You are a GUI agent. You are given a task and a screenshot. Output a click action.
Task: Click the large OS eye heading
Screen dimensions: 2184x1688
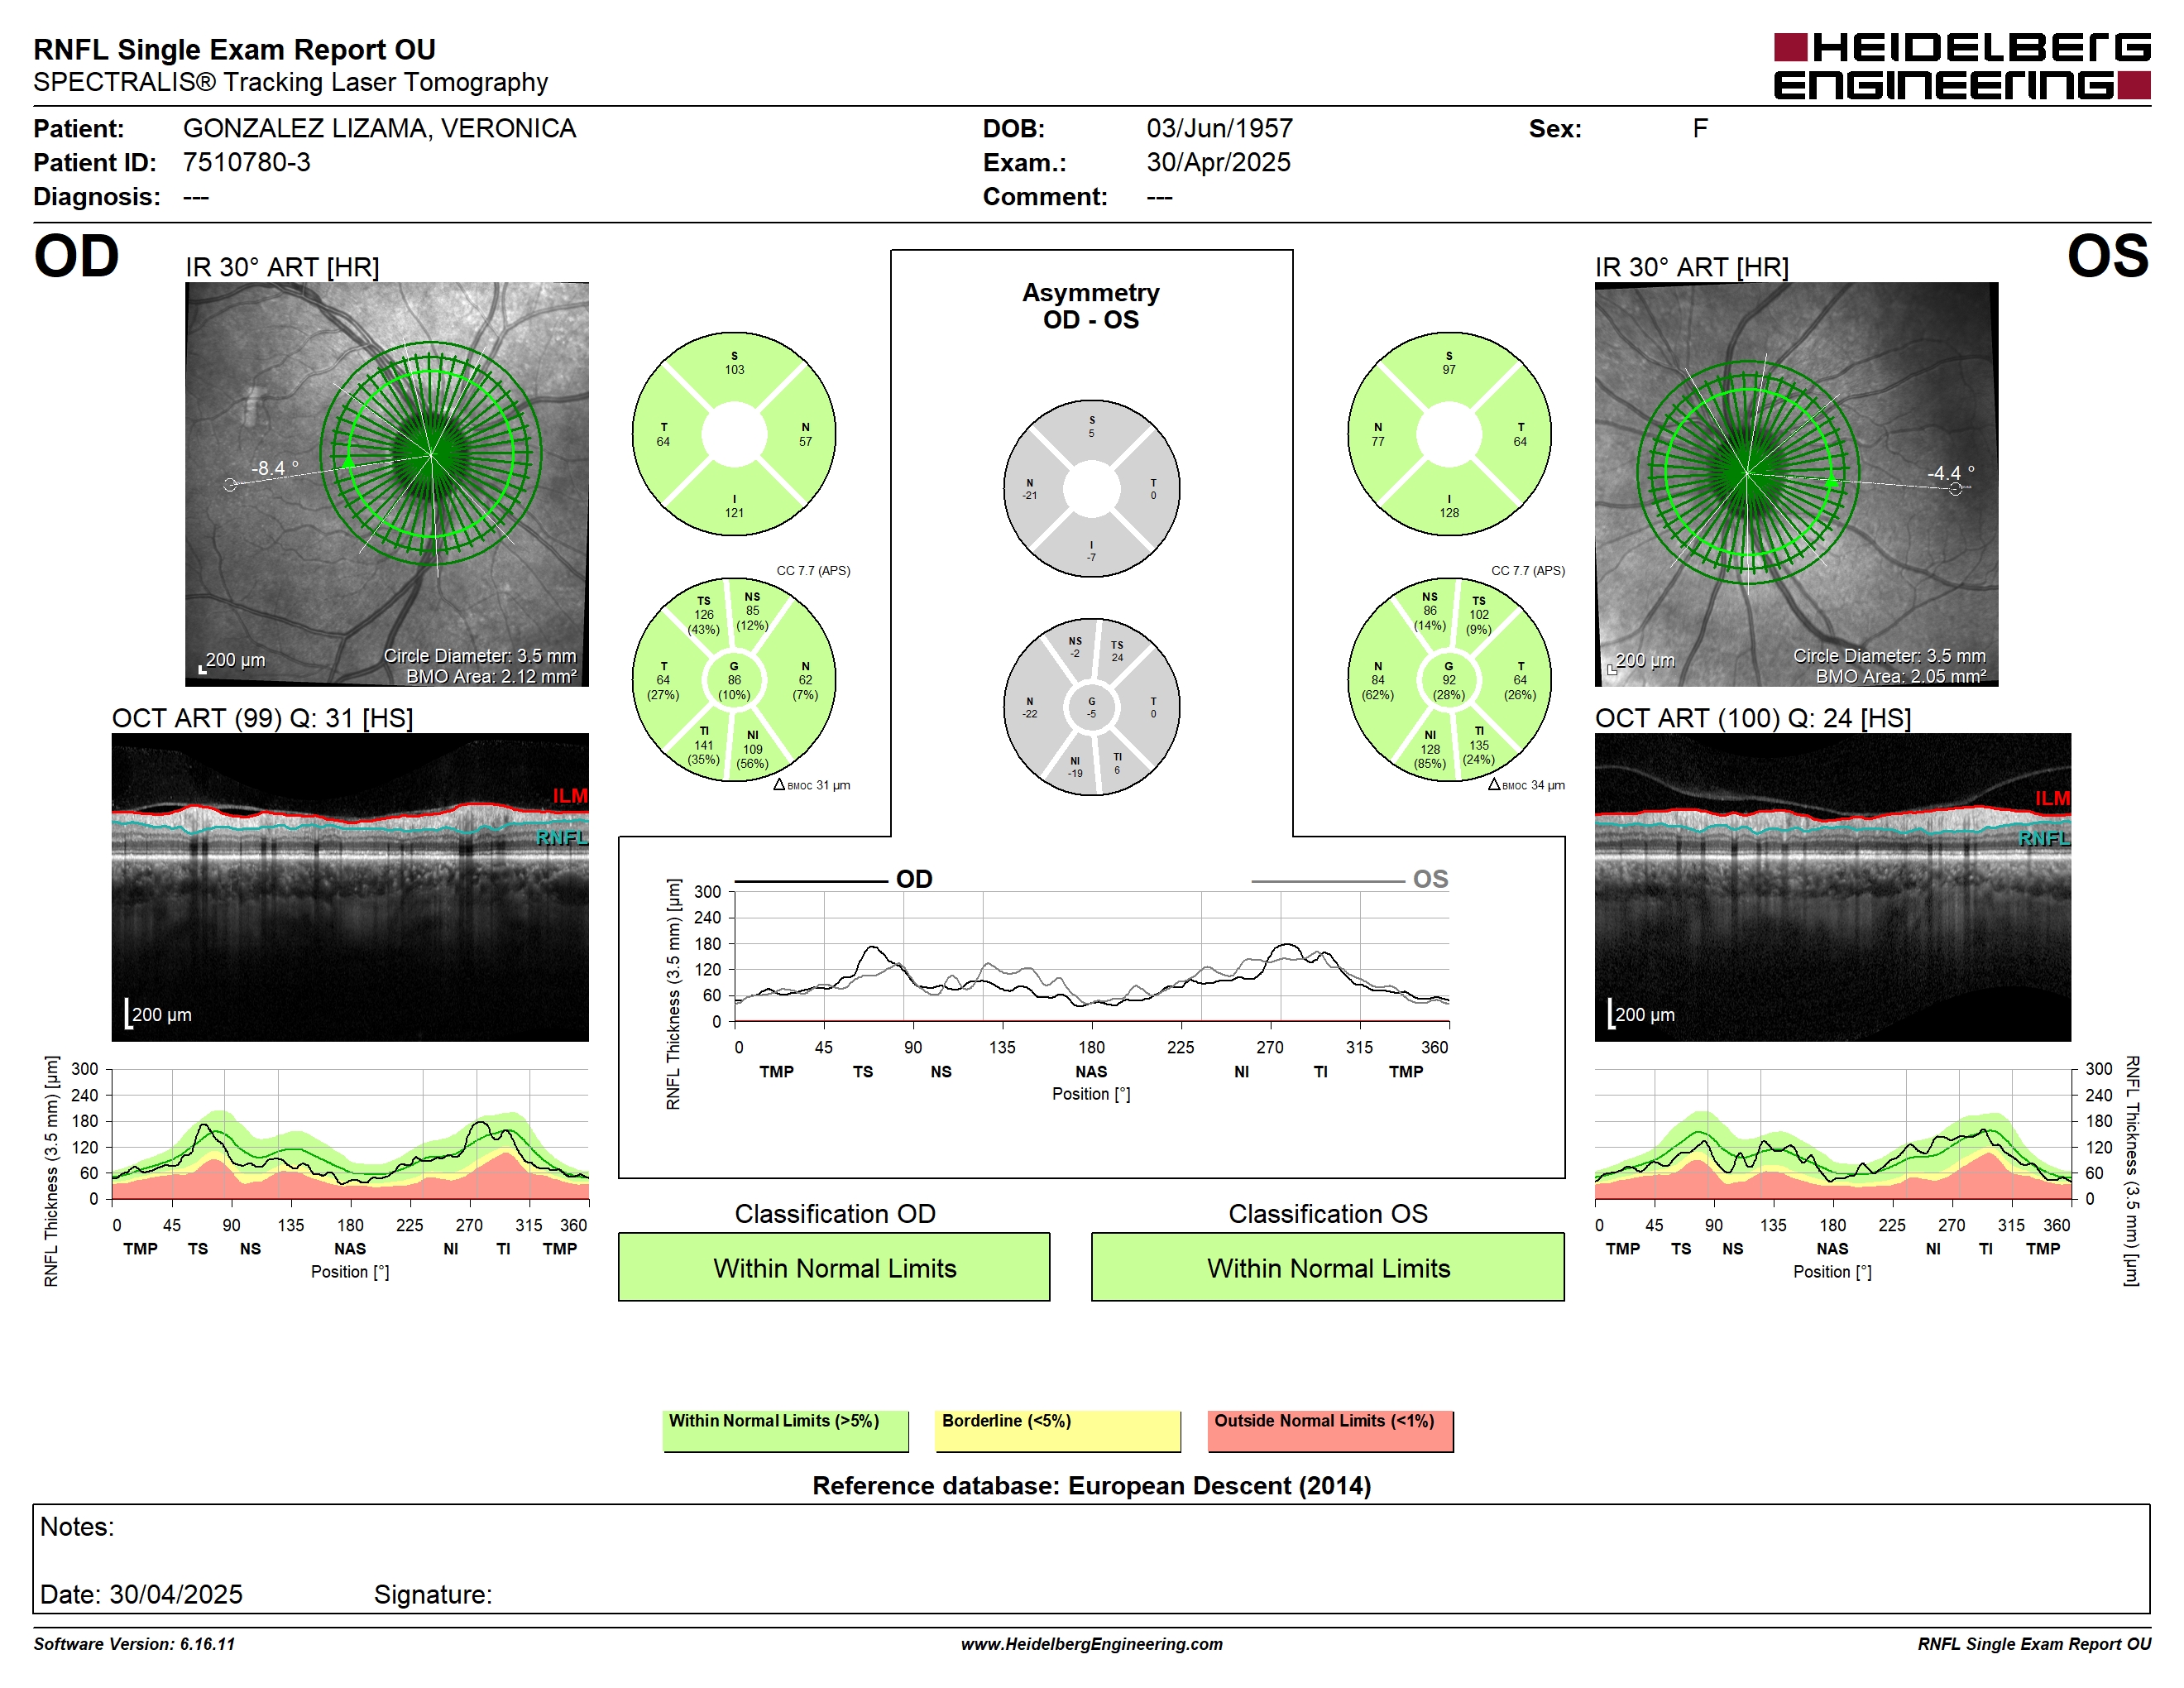click(x=2107, y=256)
